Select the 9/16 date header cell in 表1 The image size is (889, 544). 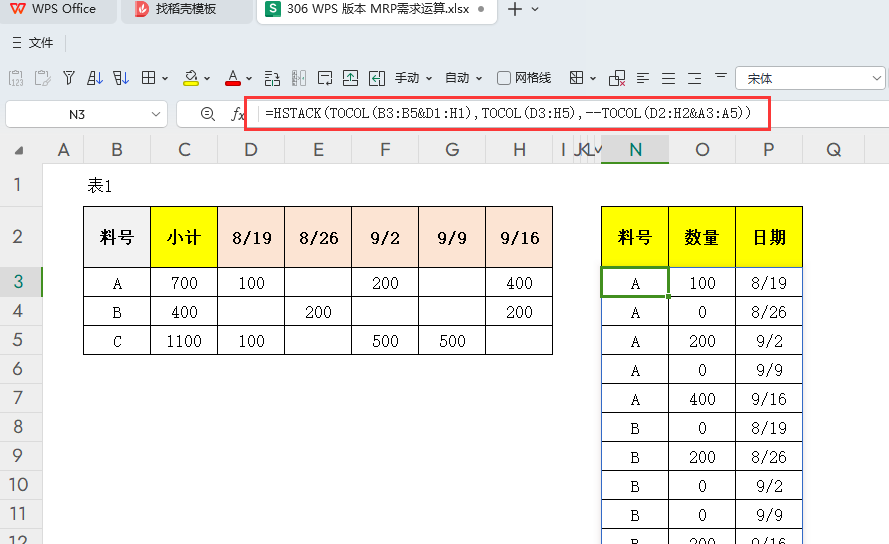[519, 237]
